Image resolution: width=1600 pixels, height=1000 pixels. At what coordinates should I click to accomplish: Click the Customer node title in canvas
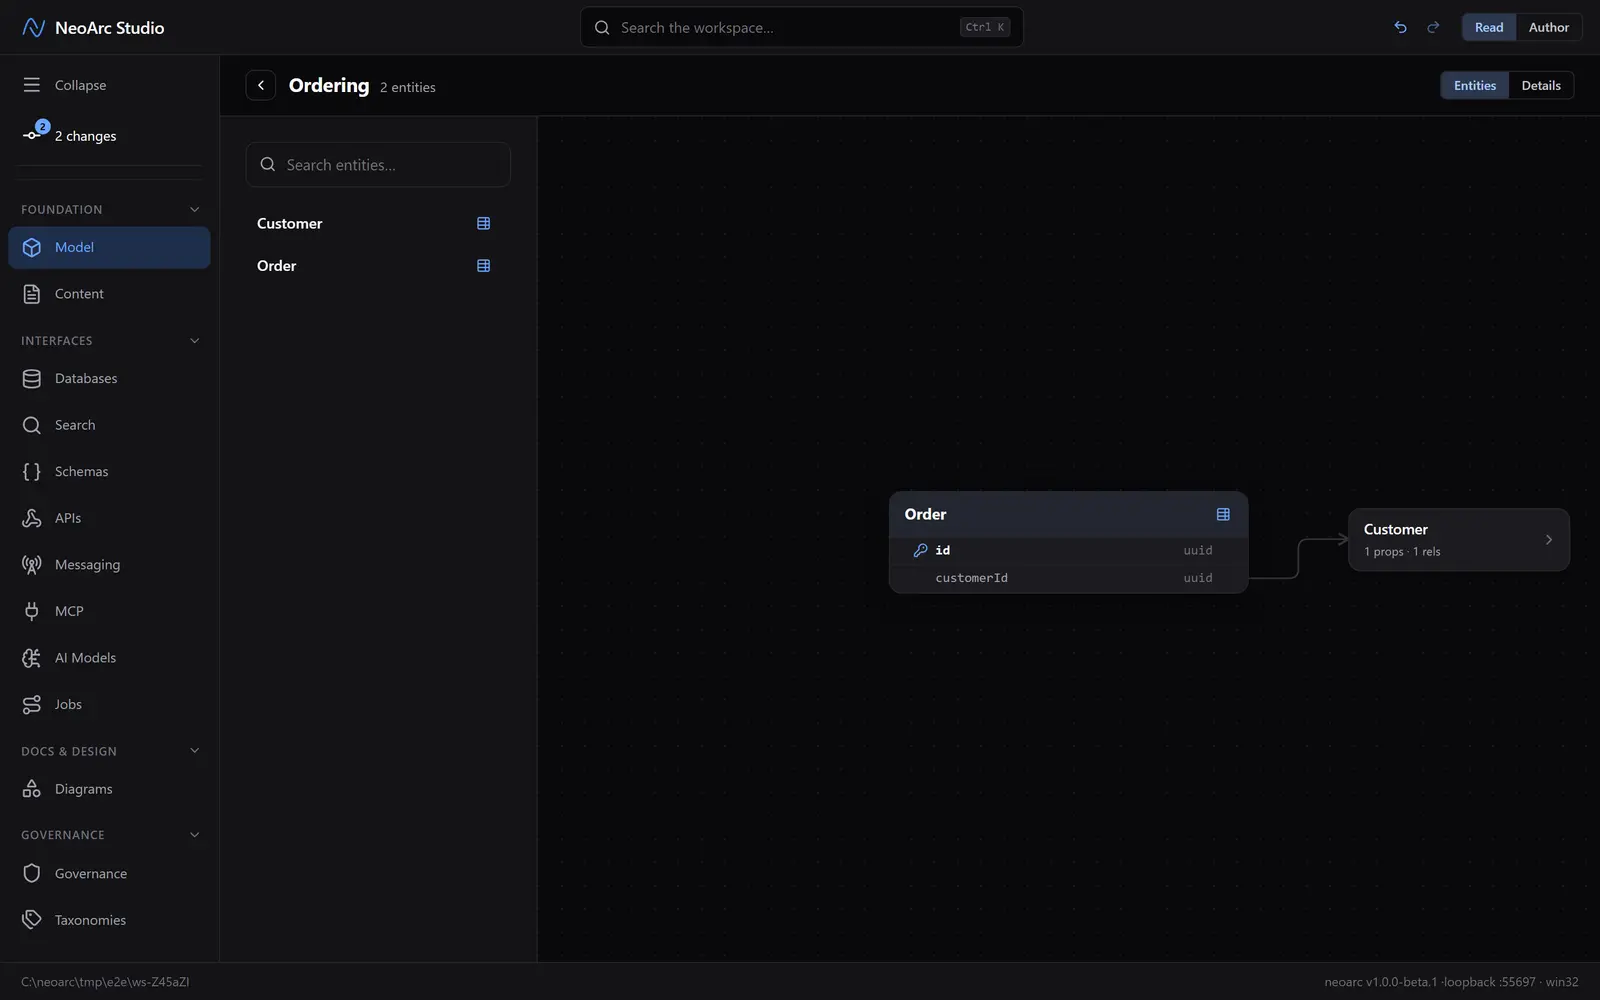point(1396,529)
